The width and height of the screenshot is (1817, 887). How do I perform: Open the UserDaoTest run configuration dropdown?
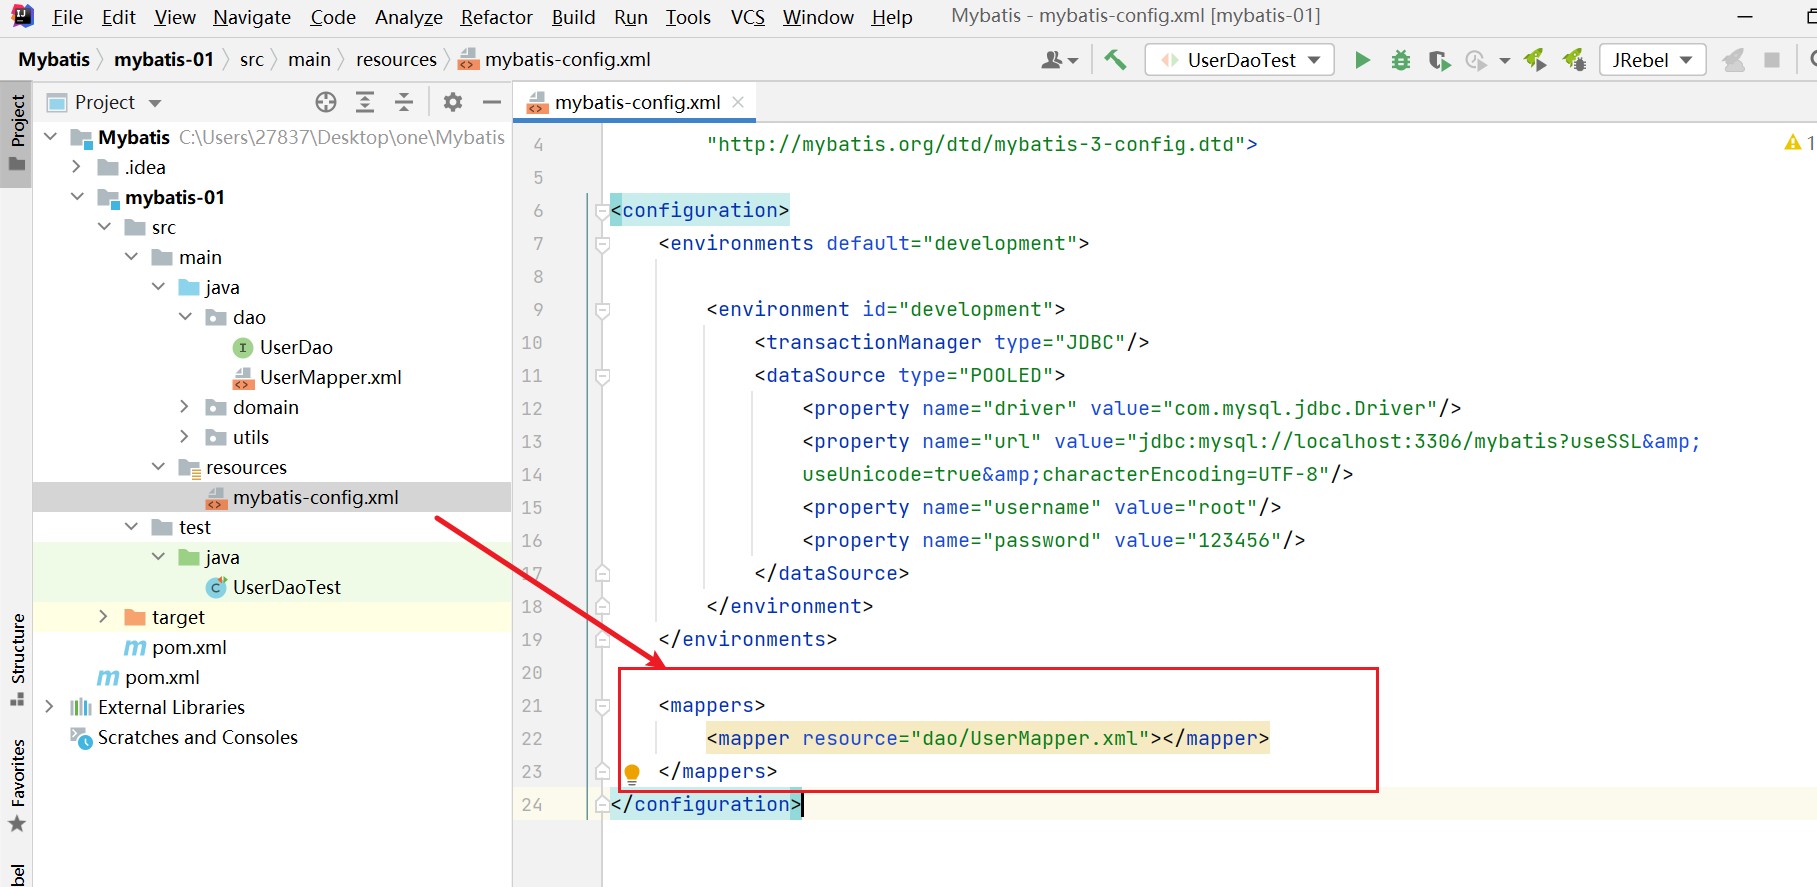(1239, 60)
